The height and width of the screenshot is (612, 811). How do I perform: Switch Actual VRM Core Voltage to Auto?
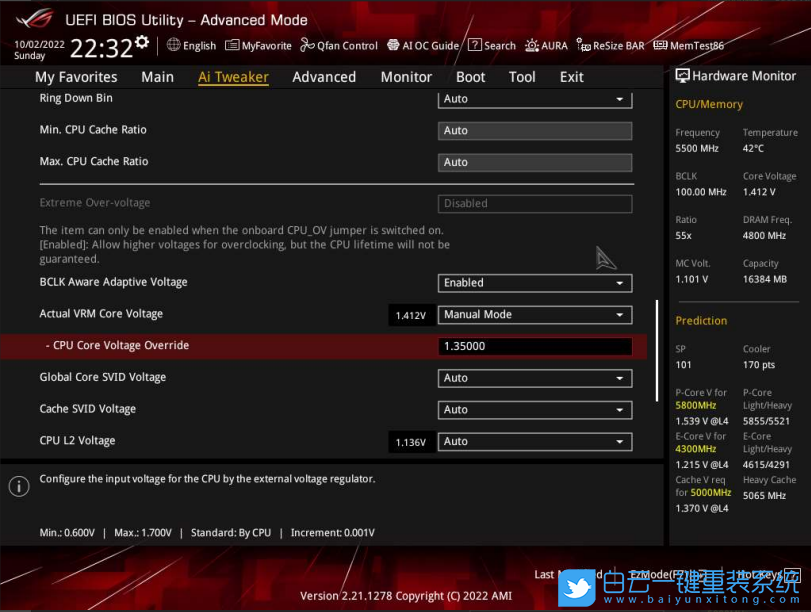tap(534, 314)
